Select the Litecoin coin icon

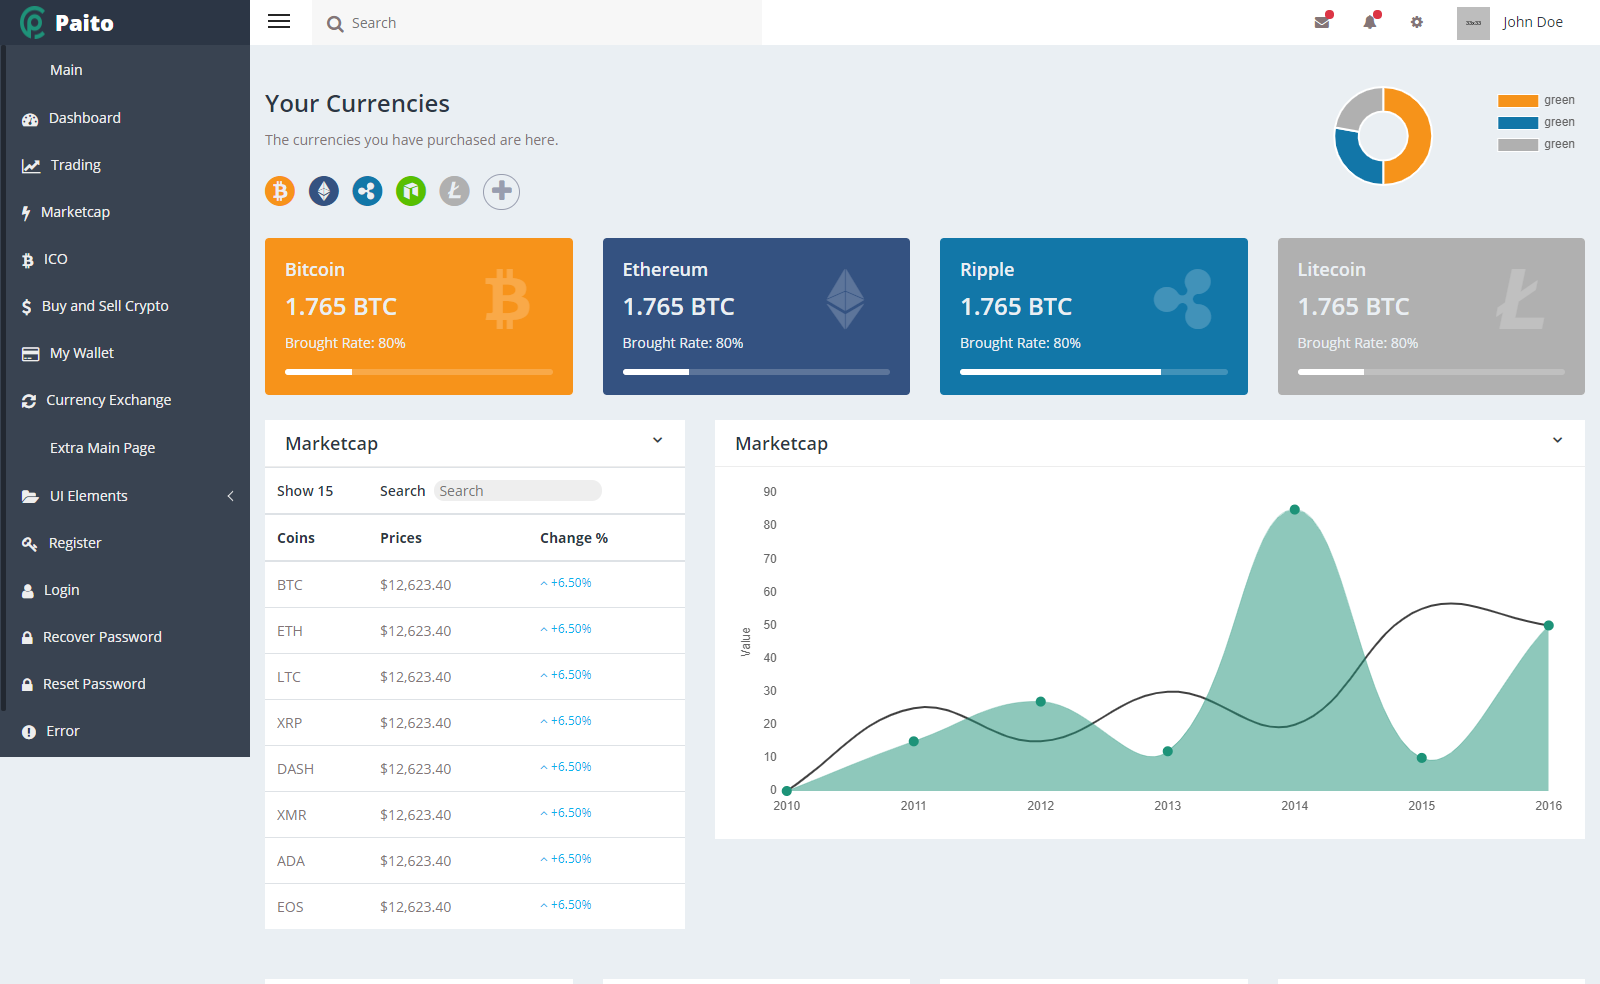point(455,191)
